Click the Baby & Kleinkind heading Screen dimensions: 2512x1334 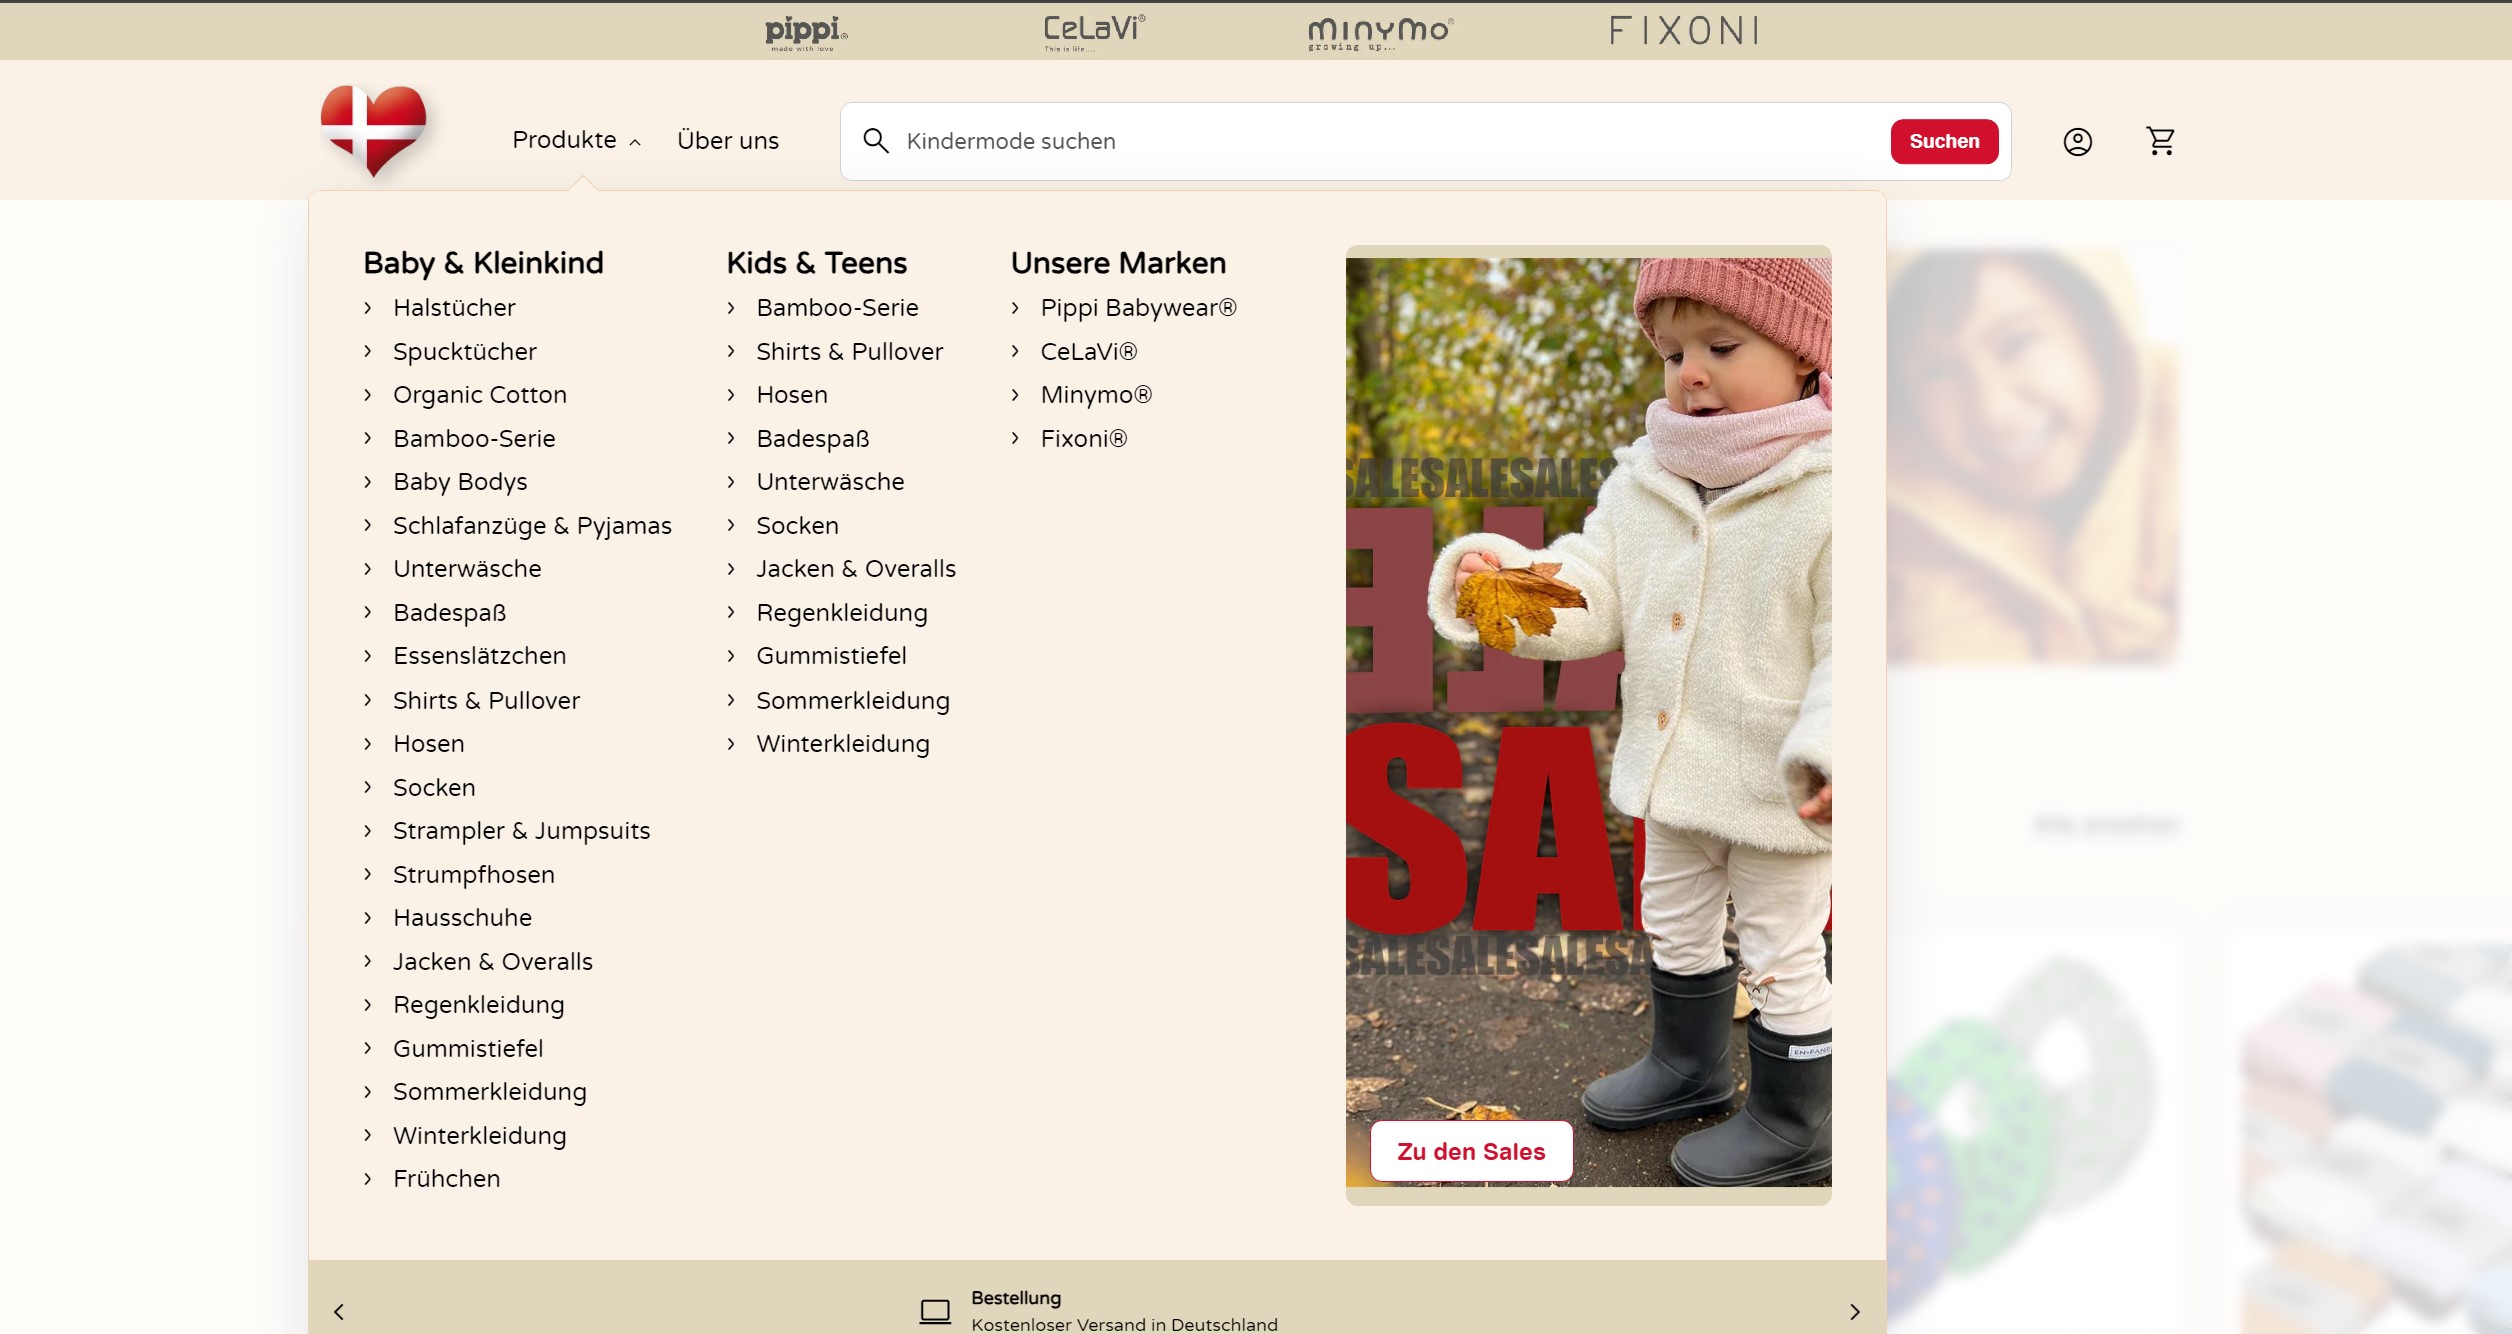[483, 263]
